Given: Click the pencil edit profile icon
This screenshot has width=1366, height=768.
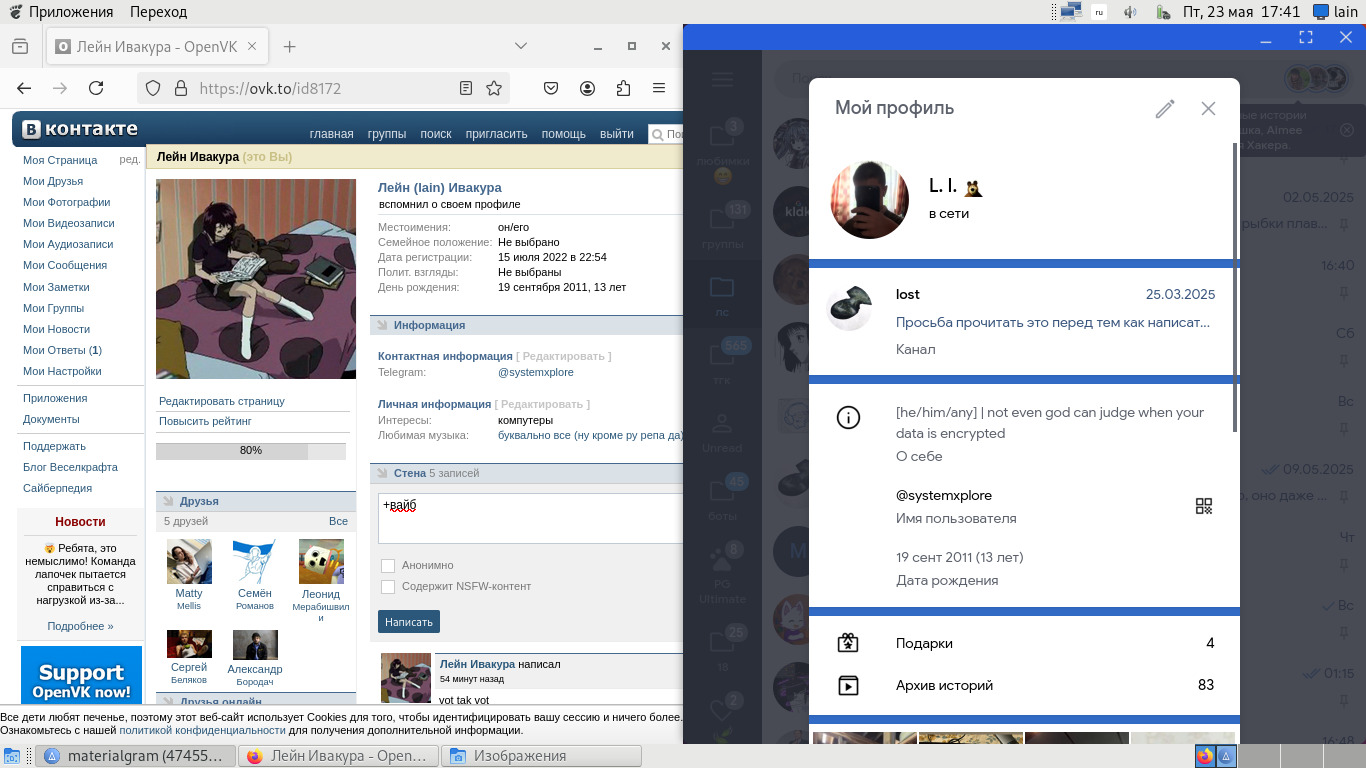Looking at the screenshot, I should [1164, 109].
